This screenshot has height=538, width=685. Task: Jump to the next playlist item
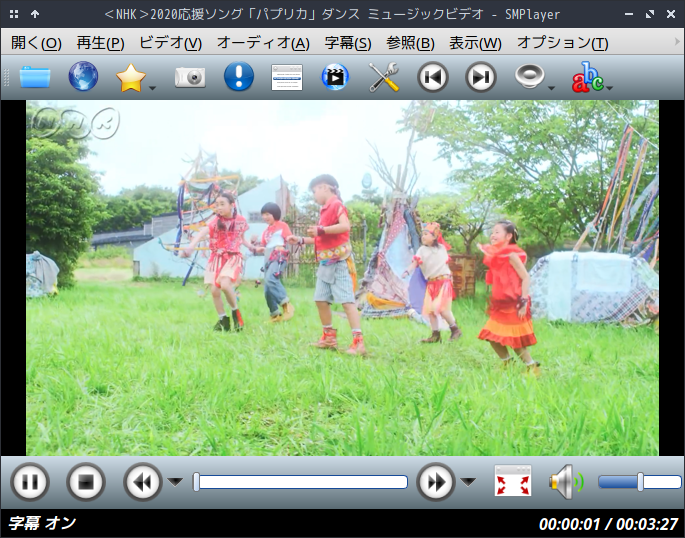(x=481, y=77)
